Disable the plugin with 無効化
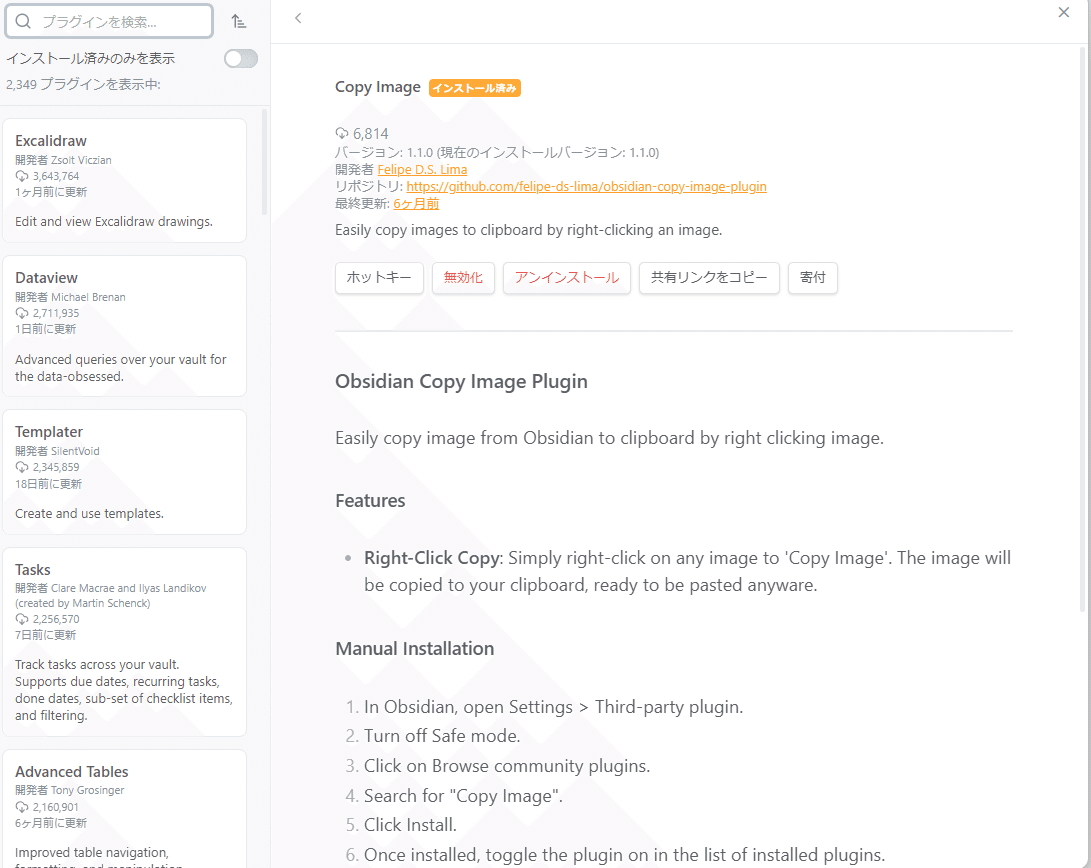The height and width of the screenshot is (868, 1091). pyautogui.click(x=463, y=278)
